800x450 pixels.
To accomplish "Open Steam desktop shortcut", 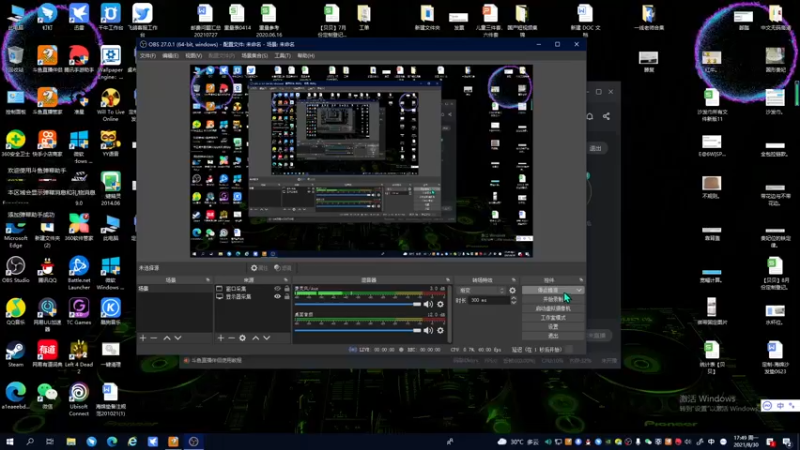I will (x=15, y=354).
